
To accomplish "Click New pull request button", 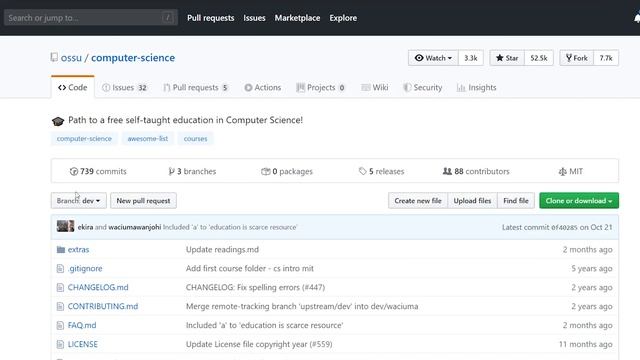I will (143, 200).
